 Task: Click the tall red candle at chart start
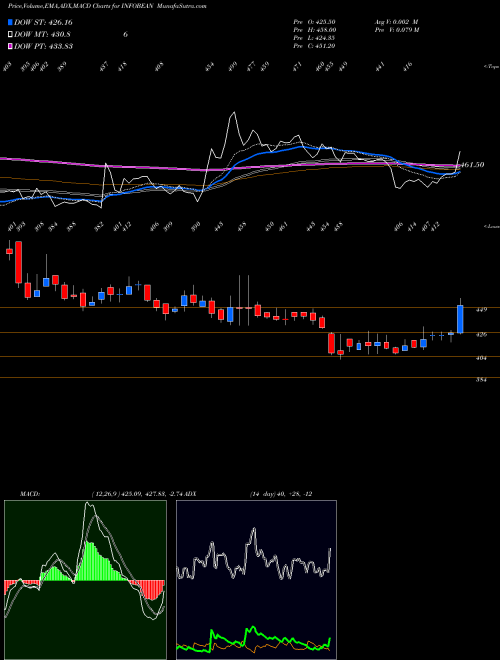tap(19, 262)
